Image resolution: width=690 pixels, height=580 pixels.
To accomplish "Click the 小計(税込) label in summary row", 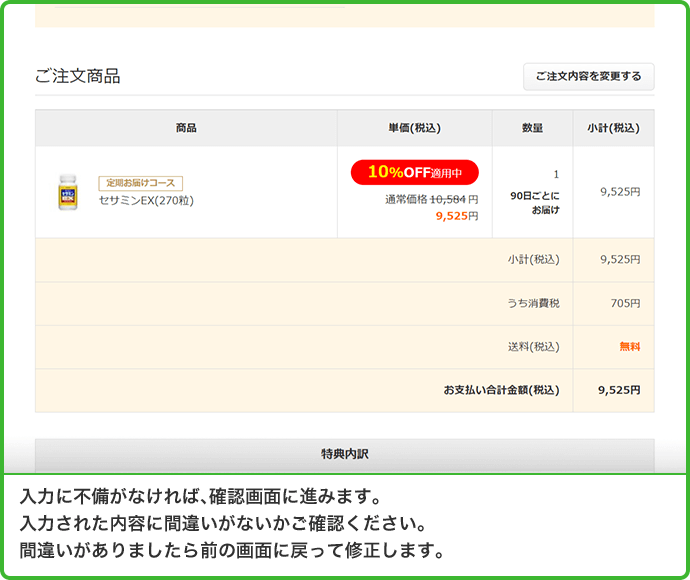I will coord(534,260).
